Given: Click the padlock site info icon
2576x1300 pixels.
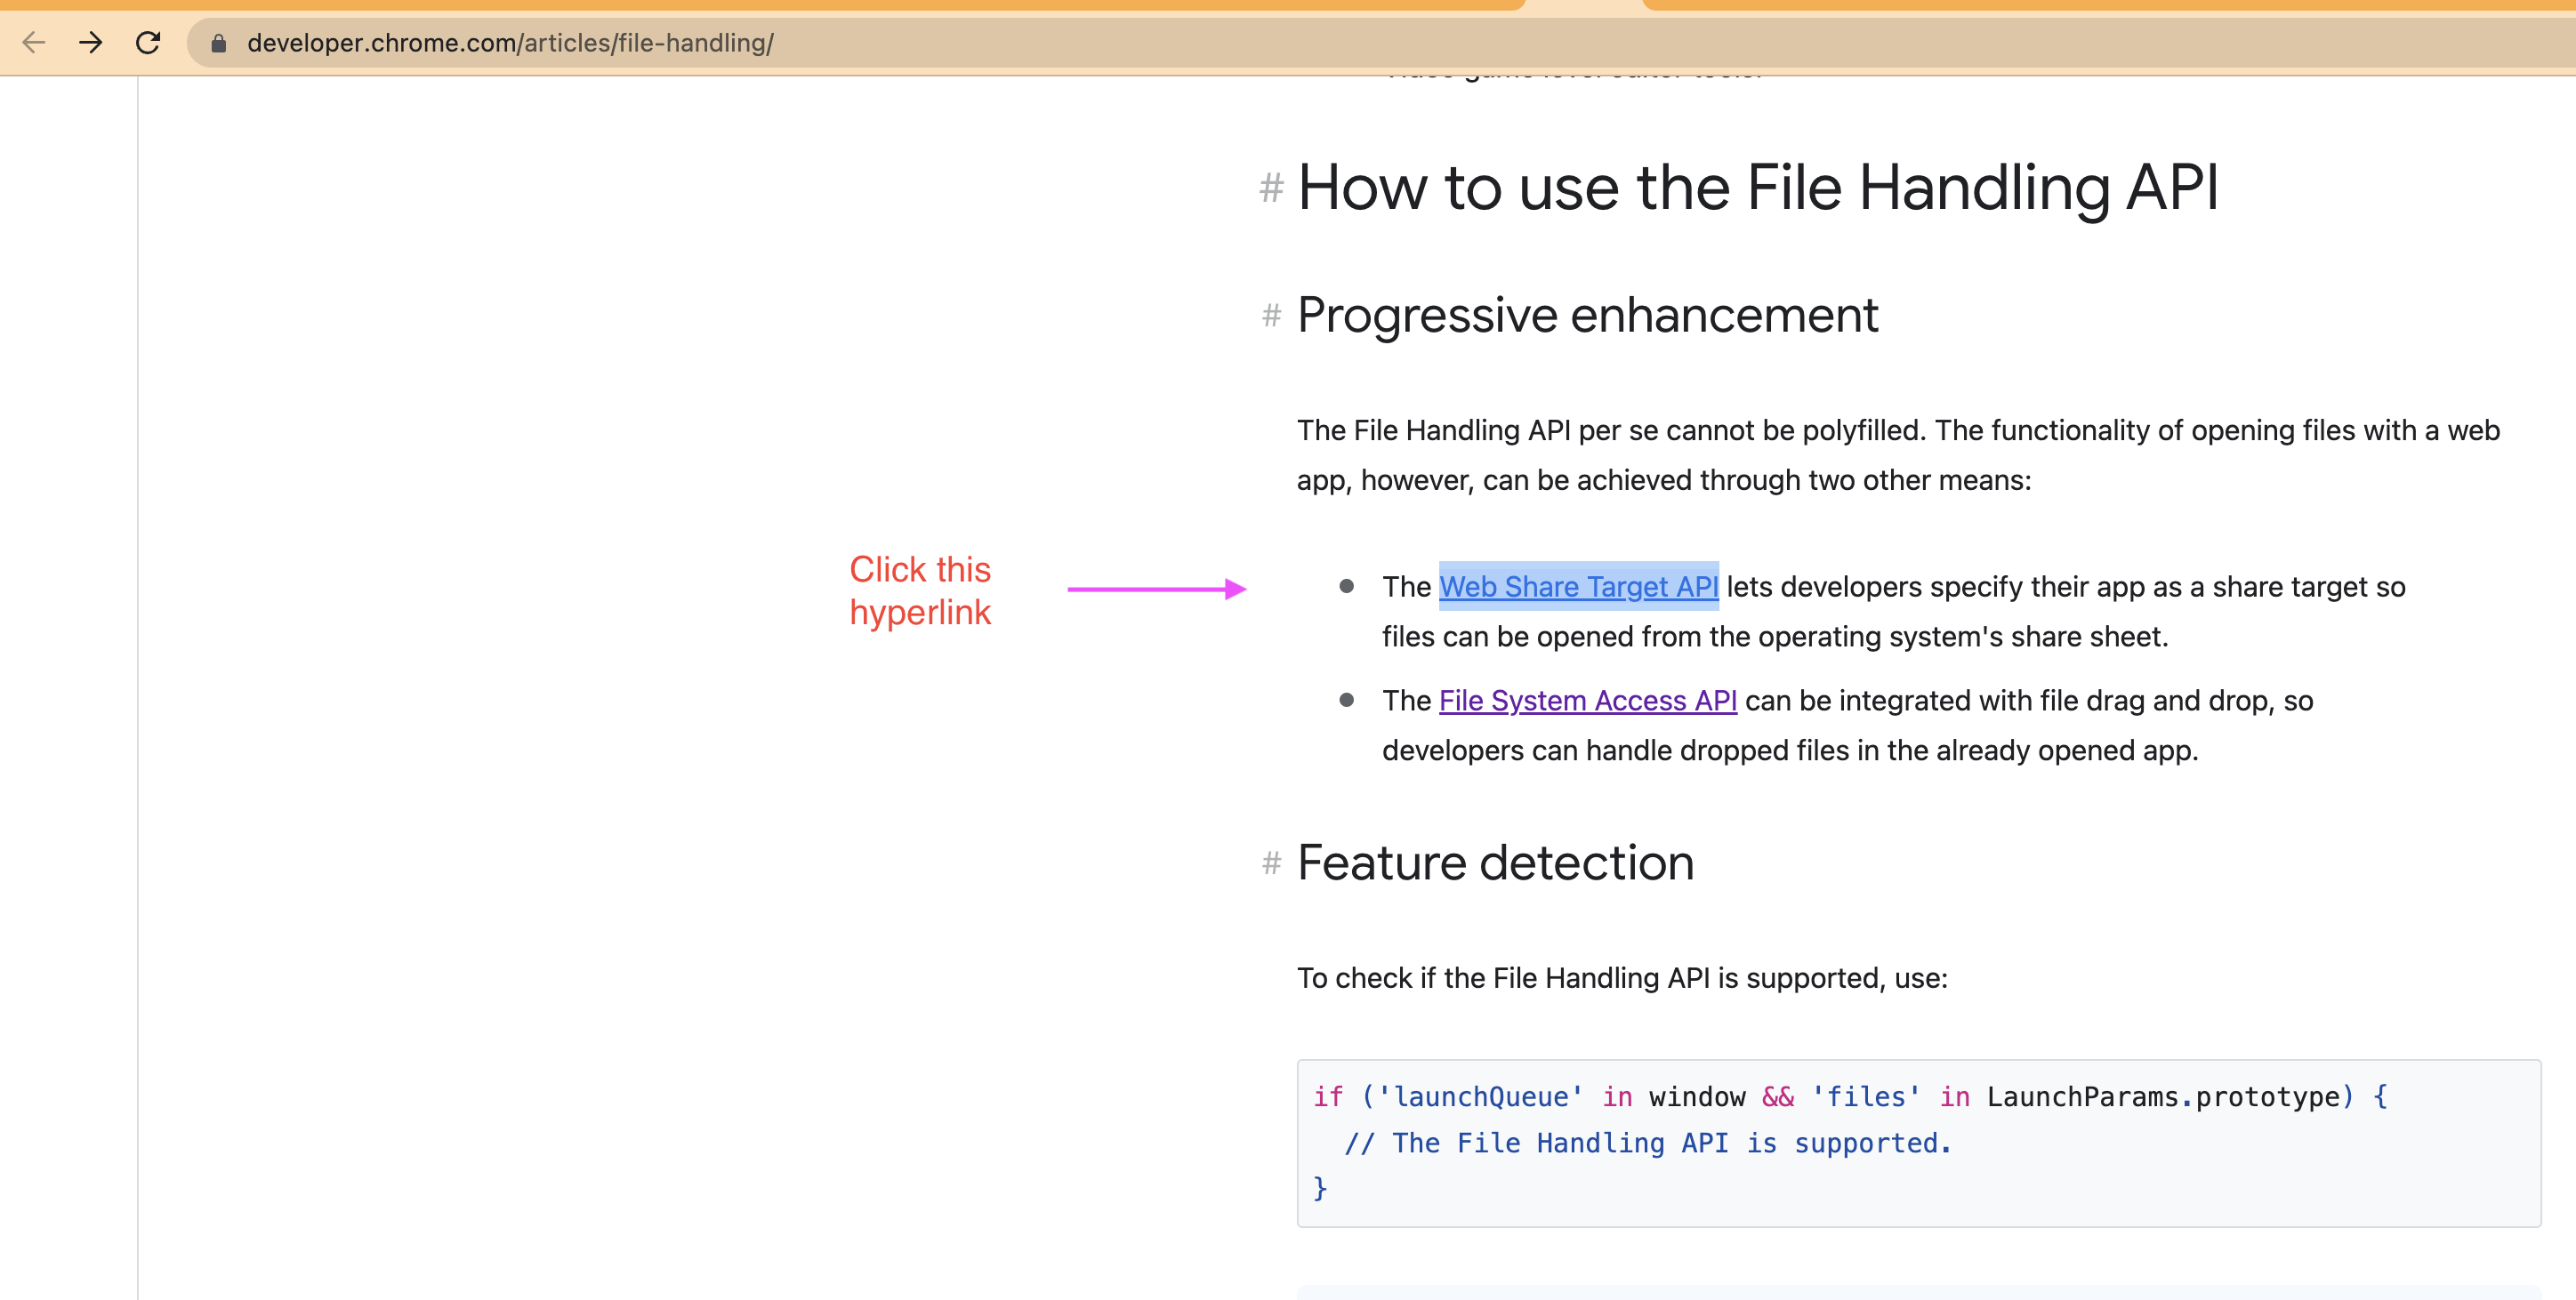Looking at the screenshot, I should point(219,43).
